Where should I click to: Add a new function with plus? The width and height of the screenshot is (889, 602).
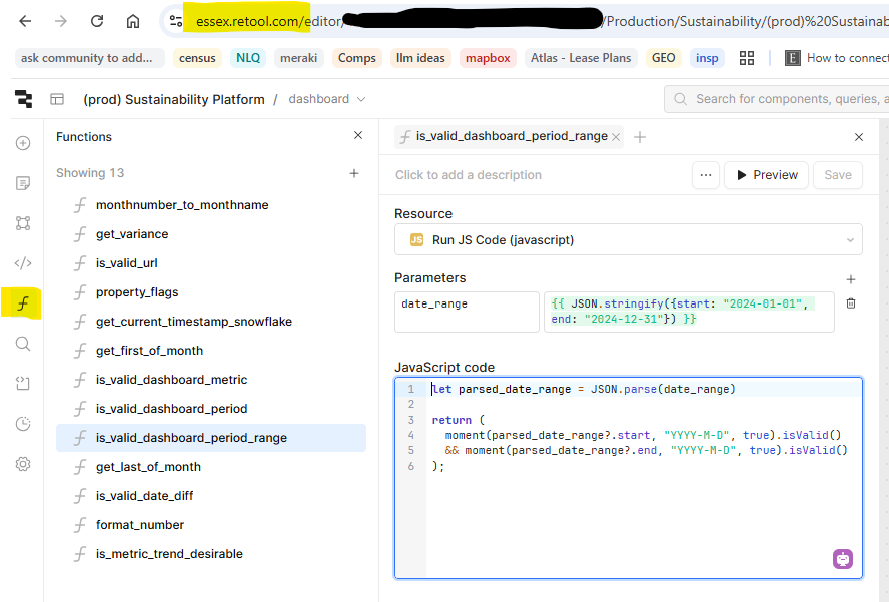click(354, 173)
